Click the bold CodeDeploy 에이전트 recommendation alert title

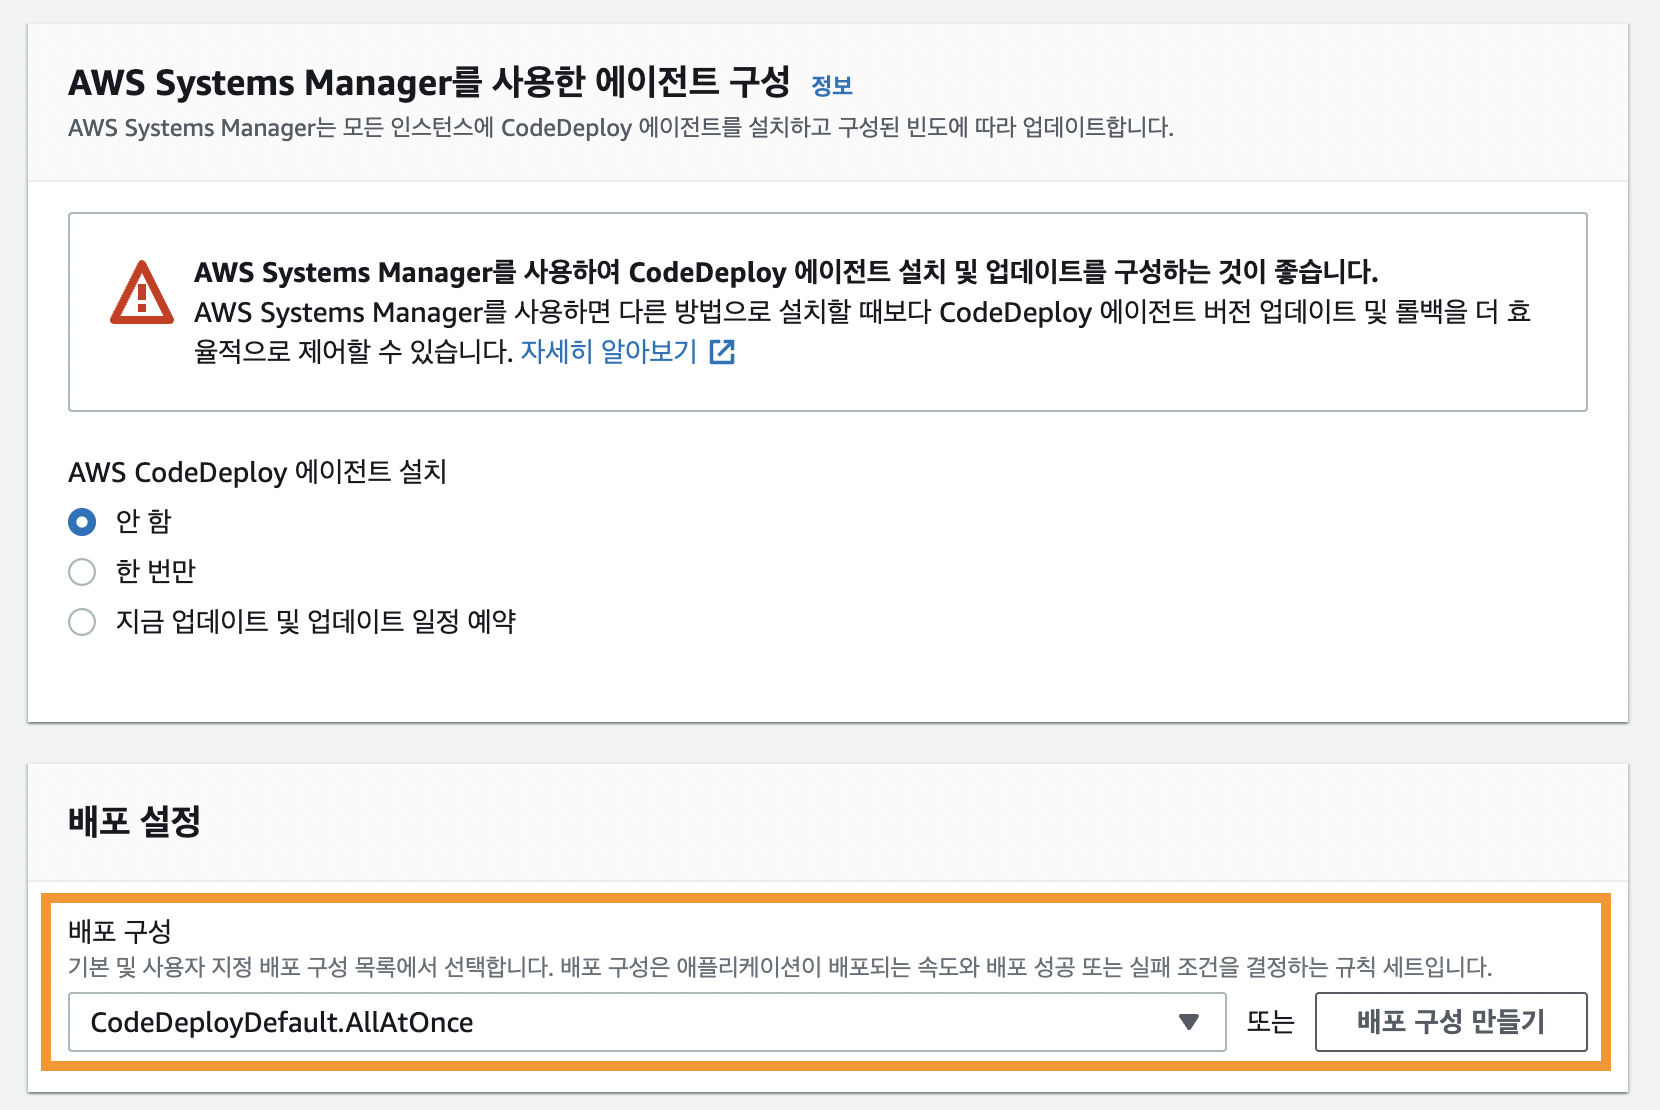pos(786,272)
